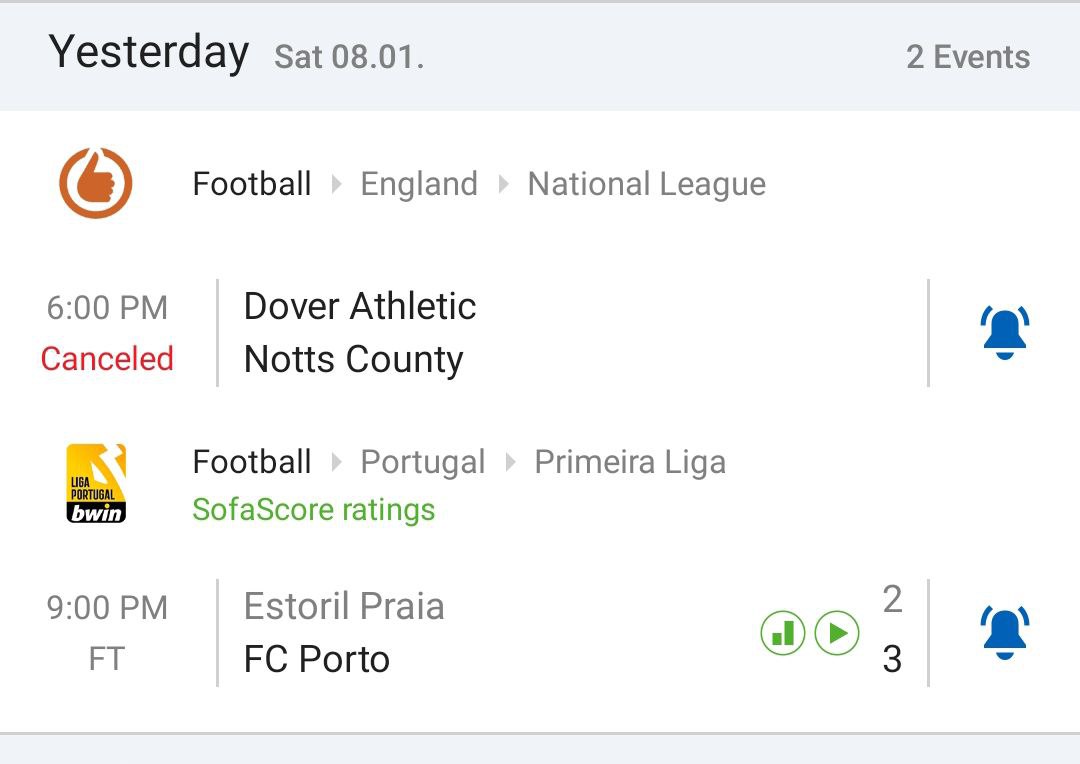The image size is (1080, 764).
Task: Select Football in Primeira Liga breadcrumb
Action: point(252,462)
